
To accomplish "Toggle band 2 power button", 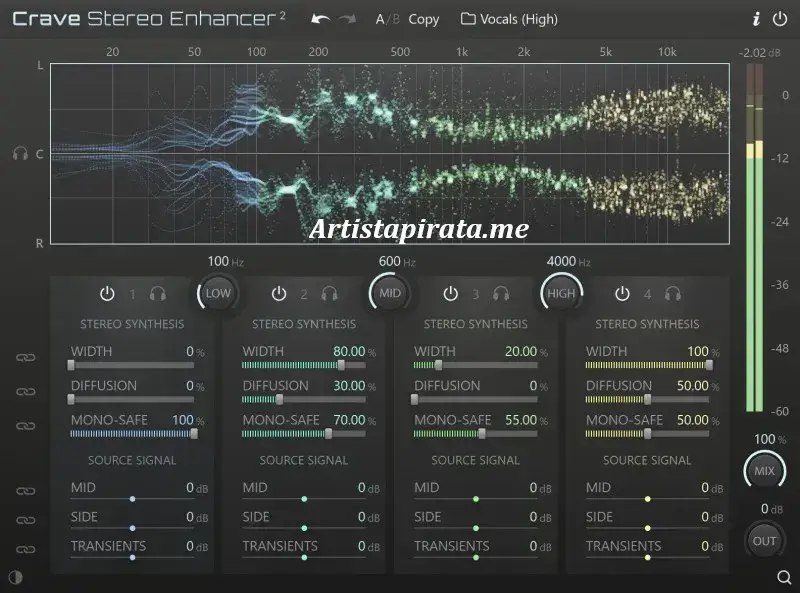I will pos(279,294).
